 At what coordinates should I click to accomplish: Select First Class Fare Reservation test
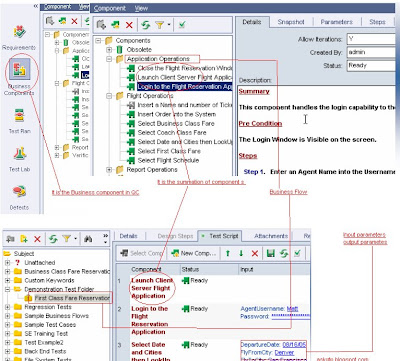tap(72, 298)
